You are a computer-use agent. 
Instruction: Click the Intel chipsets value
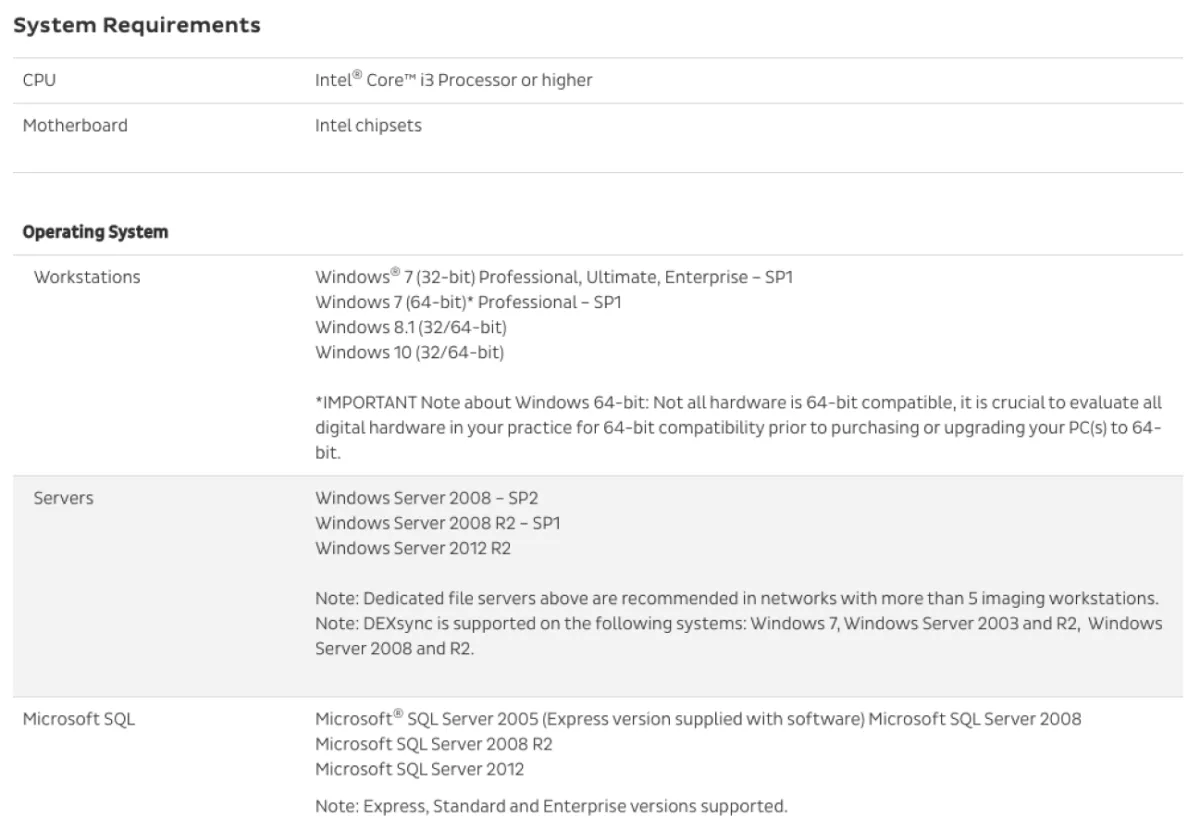click(368, 127)
